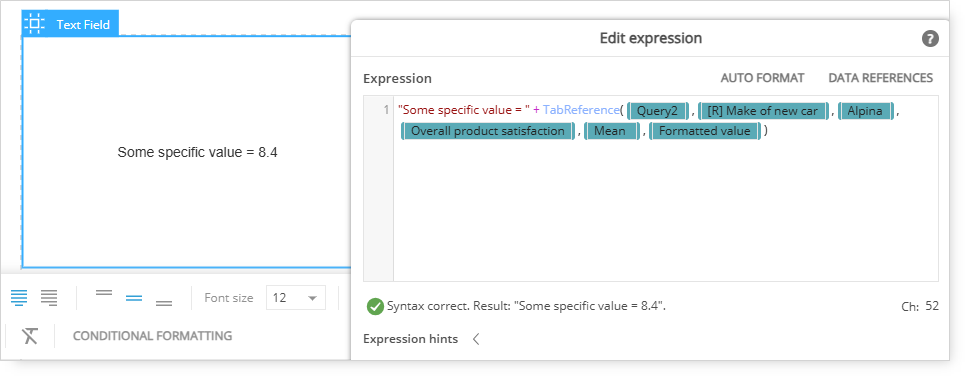Open the help question mark icon
The height and width of the screenshot is (376, 965).
[930, 39]
